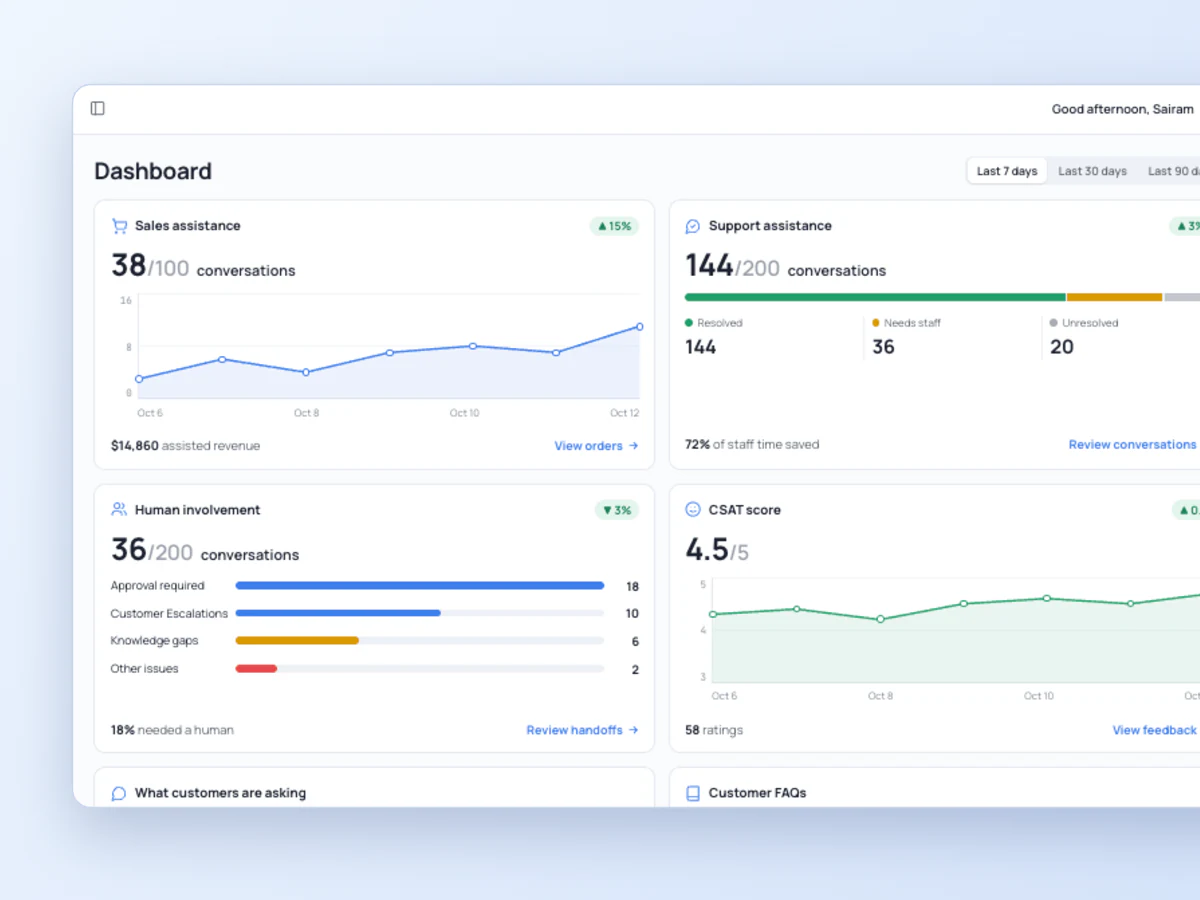Open the Review handoffs link
The height and width of the screenshot is (900, 1200).
click(582, 730)
